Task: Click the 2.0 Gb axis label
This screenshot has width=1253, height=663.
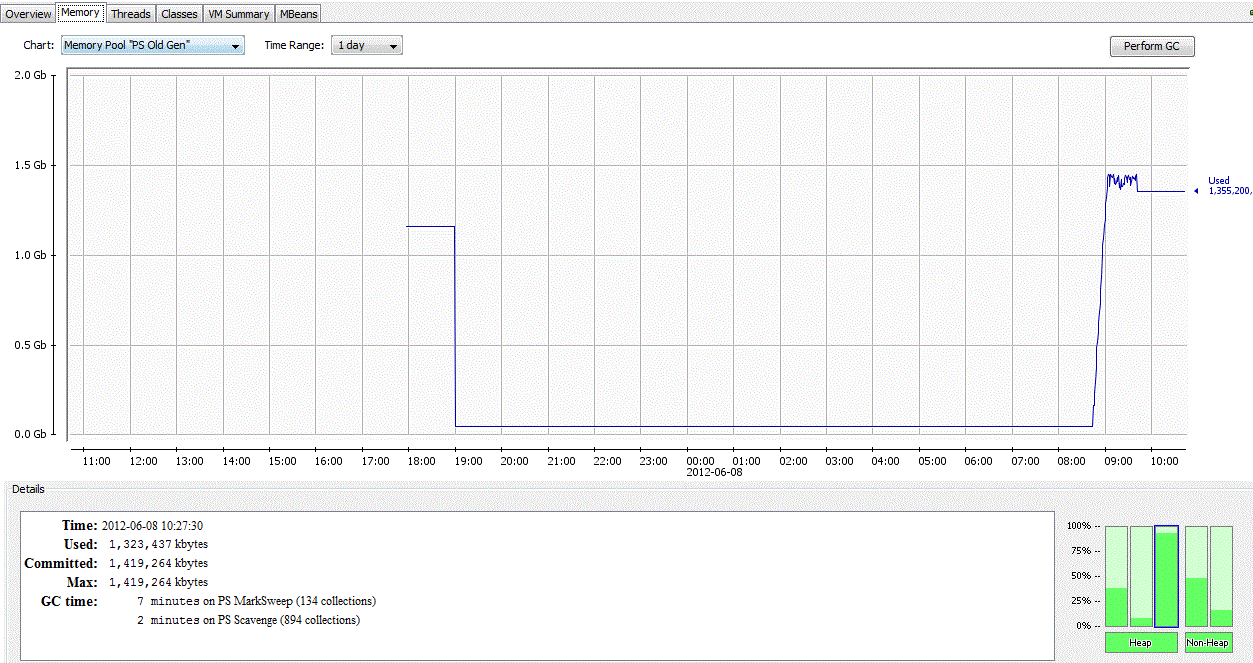Action: pyautogui.click(x=29, y=75)
